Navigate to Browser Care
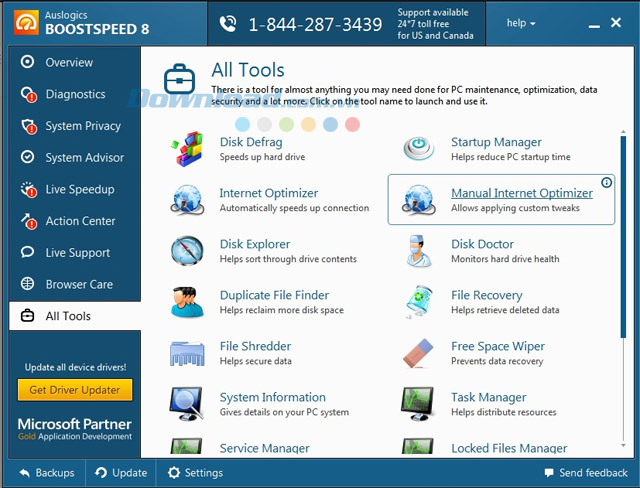Image resolution: width=640 pixels, height=488 pixels. coord(75,284)
